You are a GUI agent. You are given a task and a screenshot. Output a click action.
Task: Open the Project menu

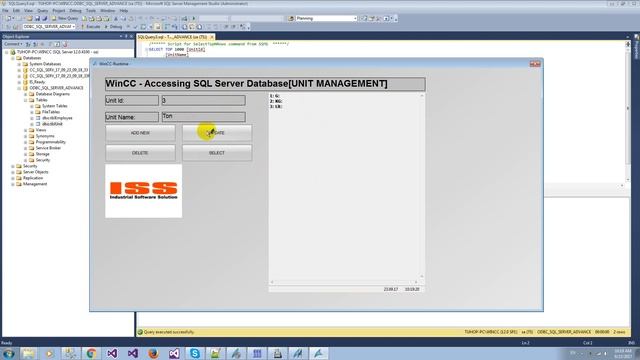(58, 11)
